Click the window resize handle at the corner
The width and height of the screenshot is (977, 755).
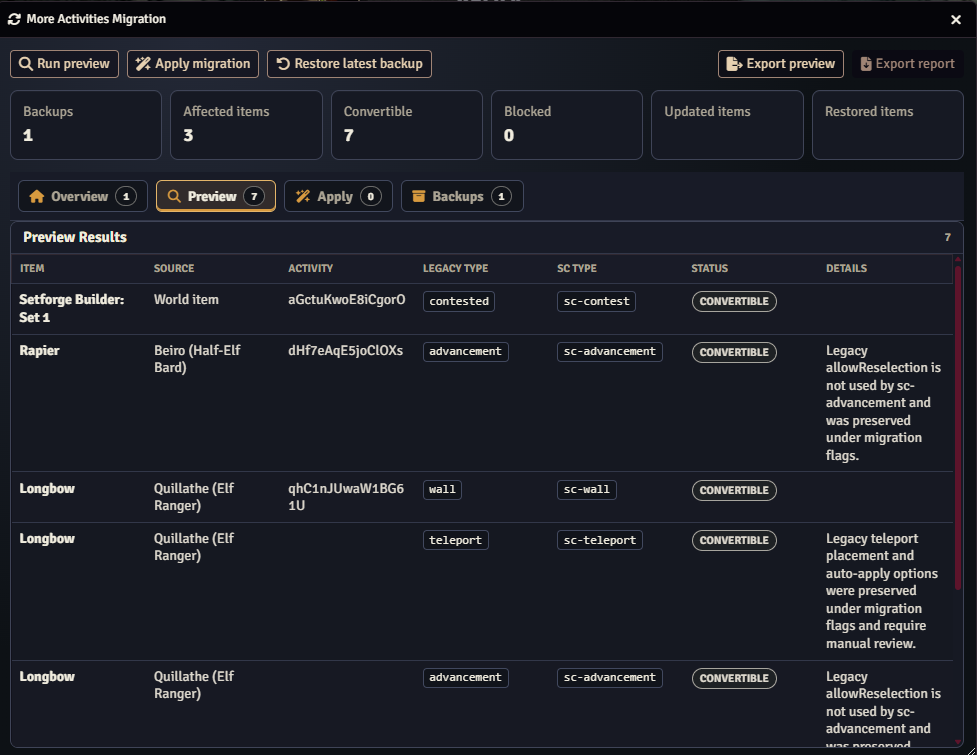(971, 749)
